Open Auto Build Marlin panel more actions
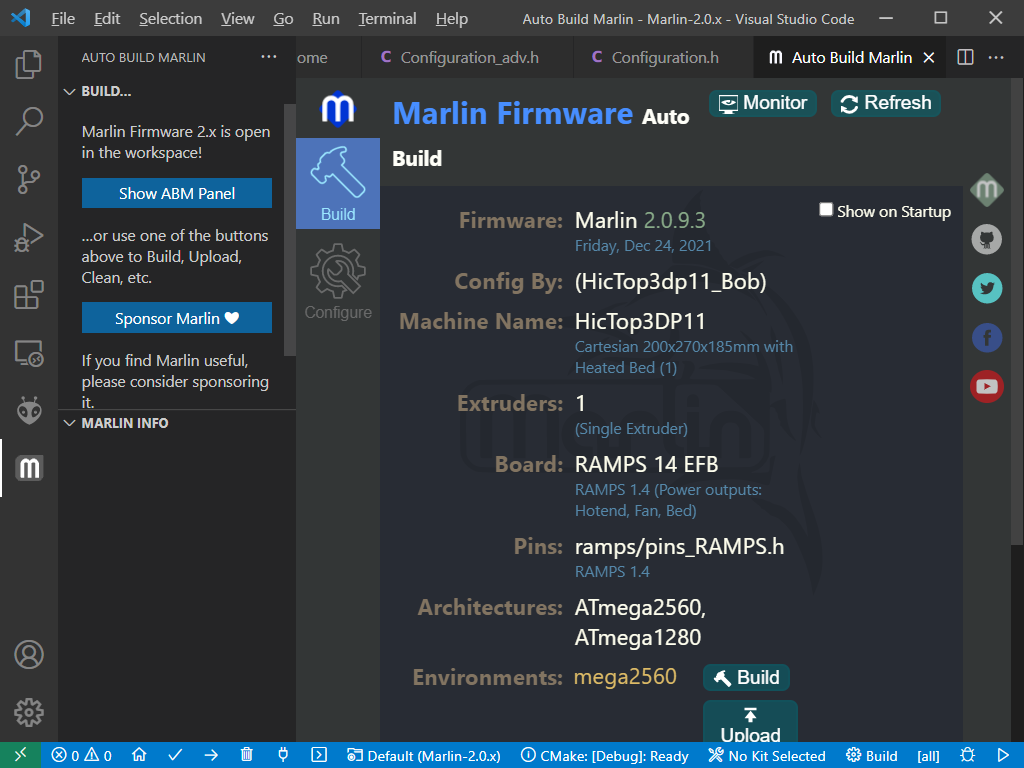The width and height of the screenshot is (1024, 768). pos(269,57)
